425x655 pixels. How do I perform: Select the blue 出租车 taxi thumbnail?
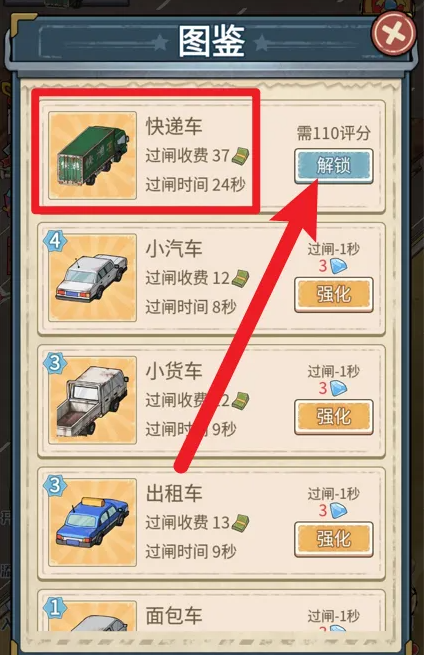[x=92, y=523]
